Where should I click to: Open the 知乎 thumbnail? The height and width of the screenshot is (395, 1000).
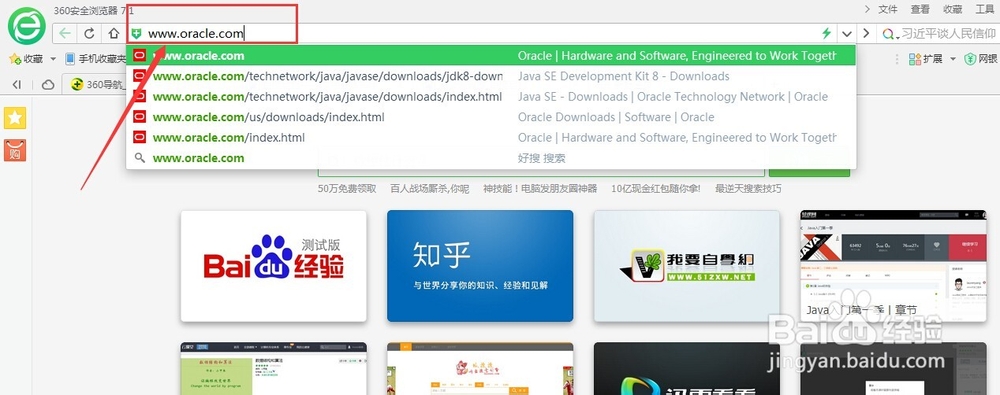(480, 266)
